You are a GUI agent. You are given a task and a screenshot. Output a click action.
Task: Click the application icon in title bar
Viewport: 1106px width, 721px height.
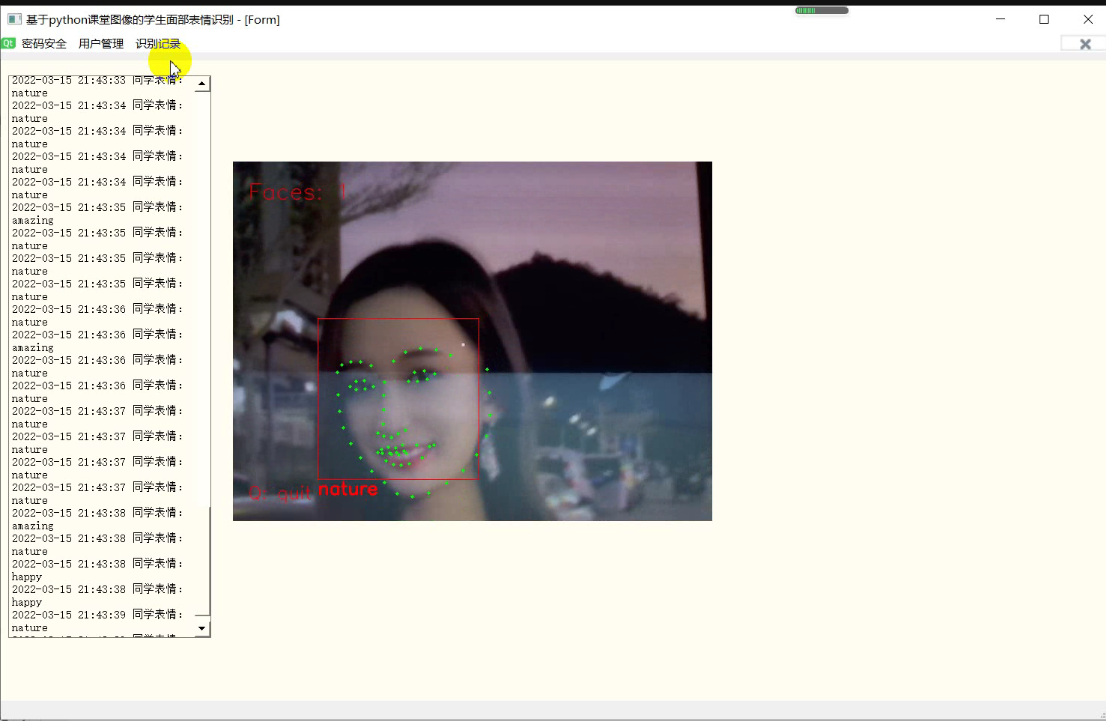[x=14, y=19]
